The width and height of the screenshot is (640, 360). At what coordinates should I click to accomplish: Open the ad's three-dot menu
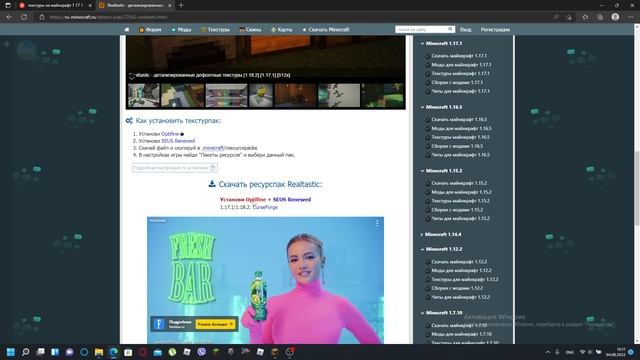click(x=377, y=223)
